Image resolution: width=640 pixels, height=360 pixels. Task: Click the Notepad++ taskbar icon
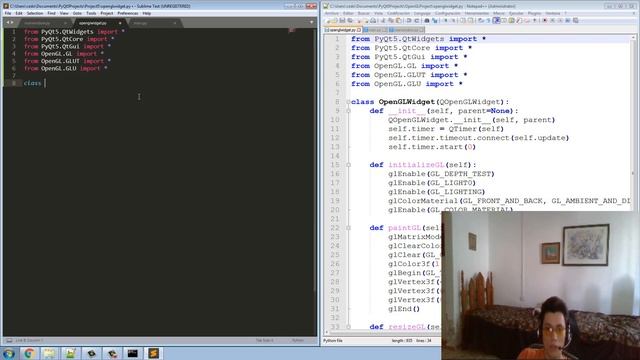click(70, 353)
